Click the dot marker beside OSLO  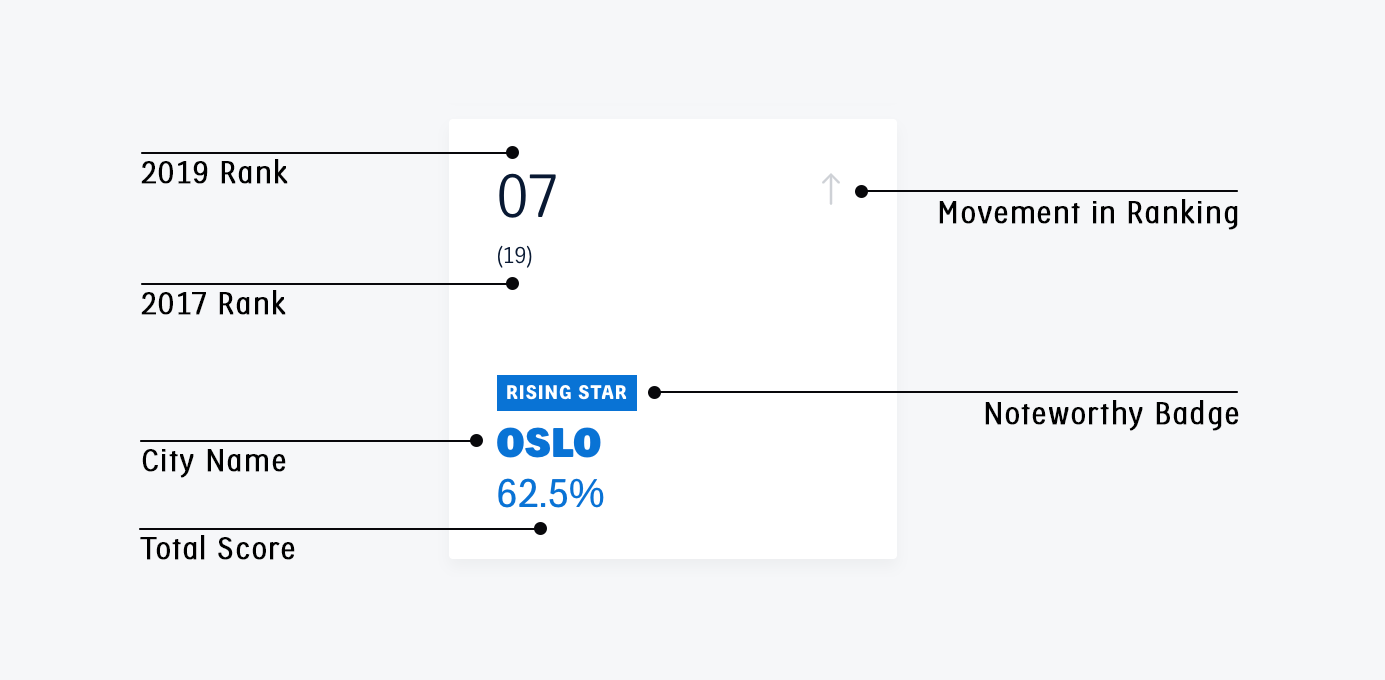pos(477,441)
